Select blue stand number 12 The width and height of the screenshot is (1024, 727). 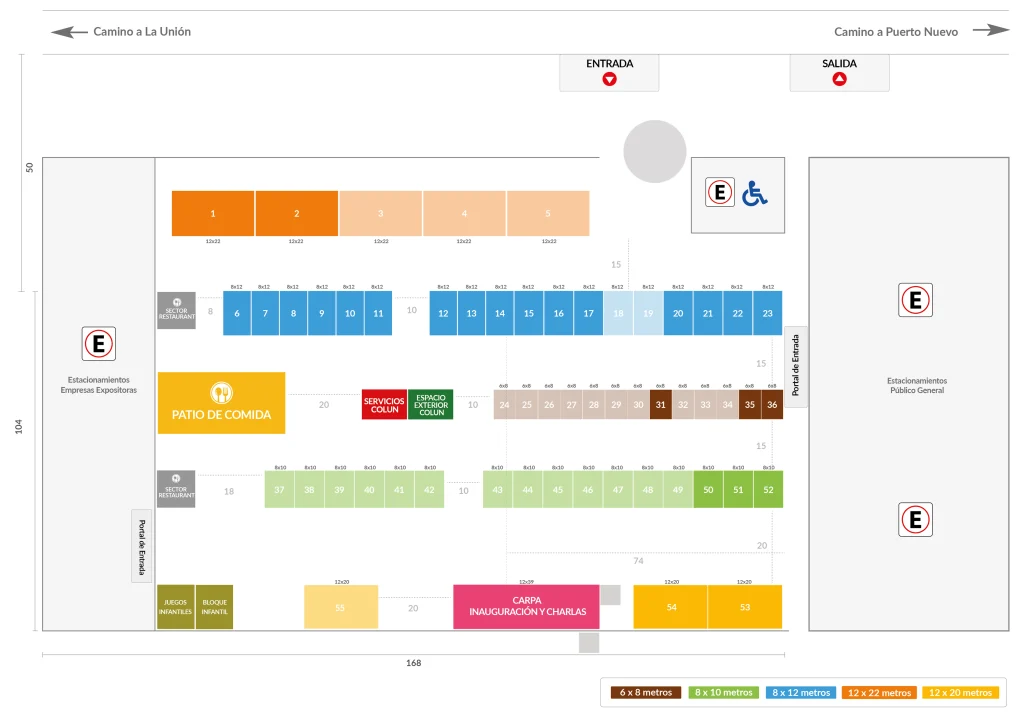point(443,314)
